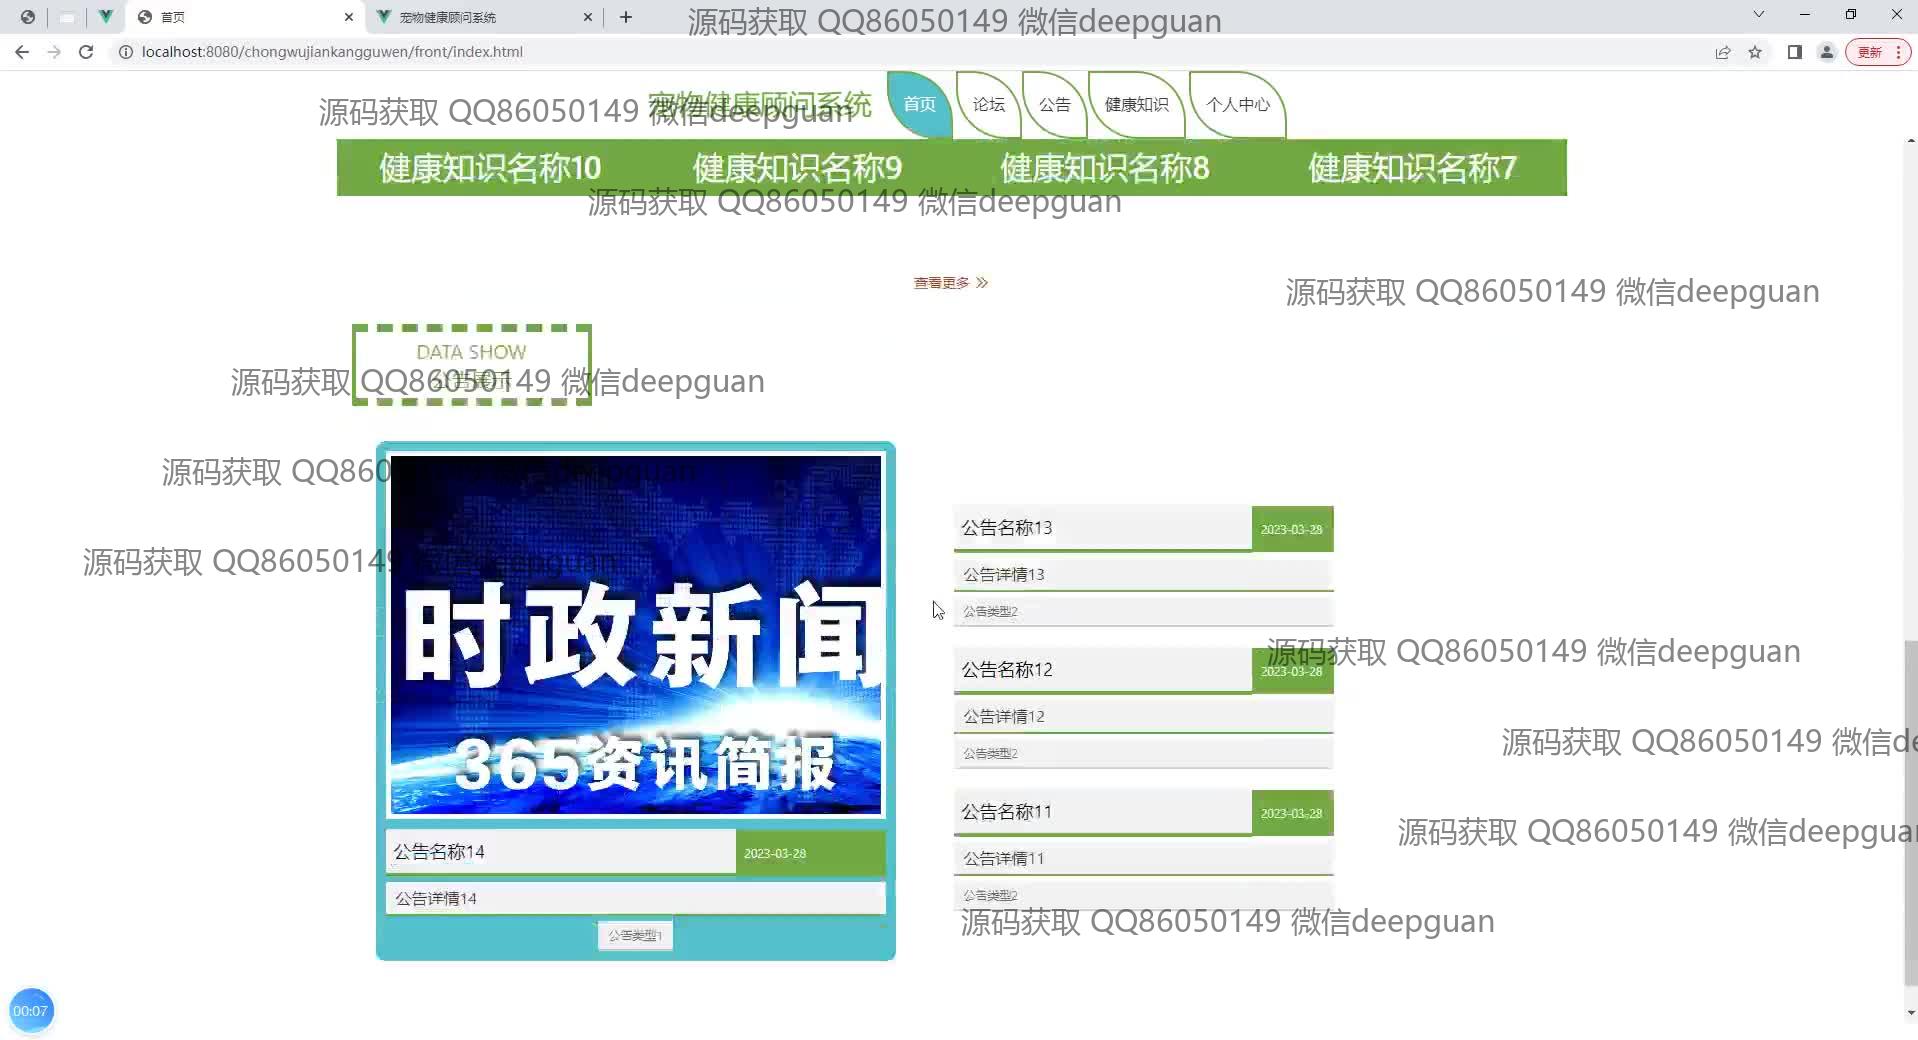The height and width of the screenshot is (1040, 1918).
Task: Click the Vue icon pinned tab
Action: pos(105,17)
